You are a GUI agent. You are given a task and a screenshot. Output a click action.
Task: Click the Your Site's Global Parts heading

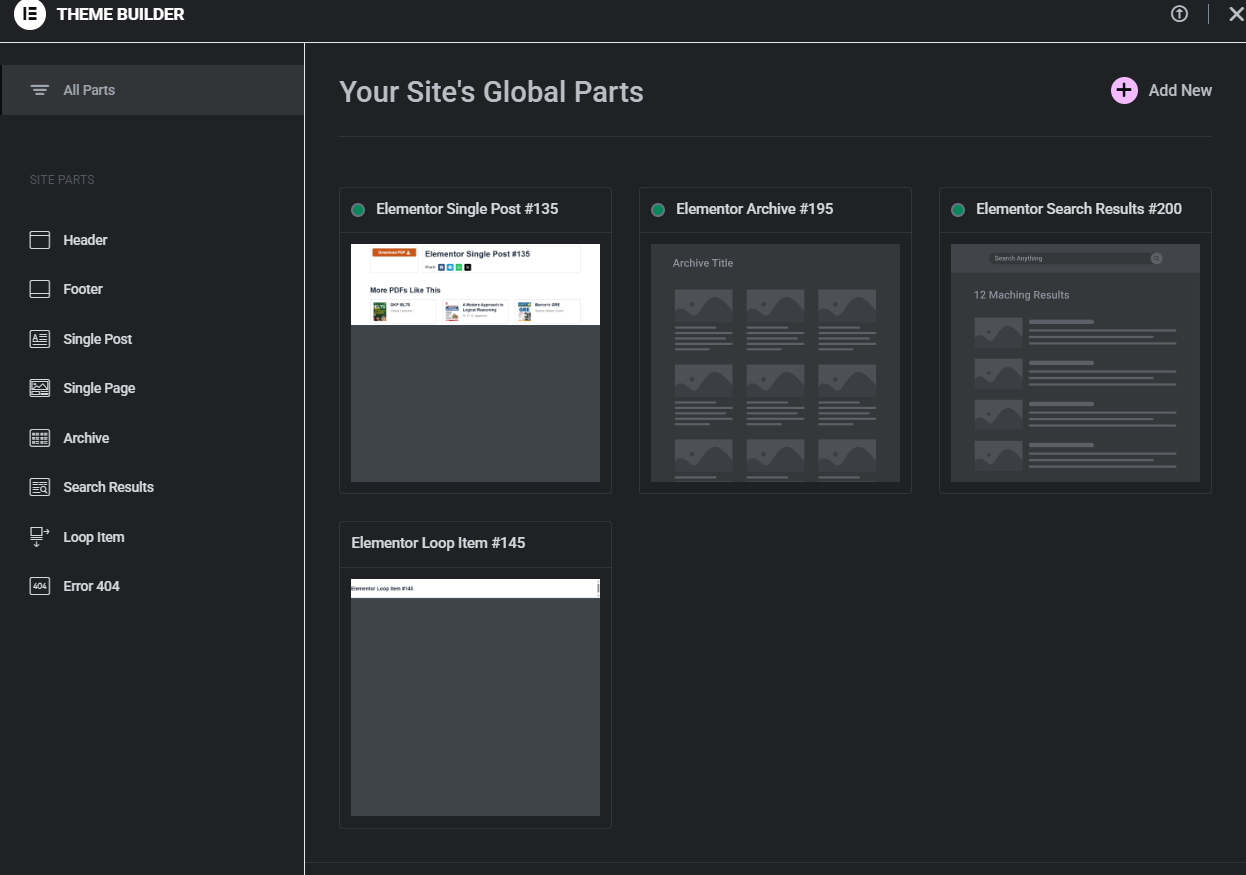click(x=491, y=92)
